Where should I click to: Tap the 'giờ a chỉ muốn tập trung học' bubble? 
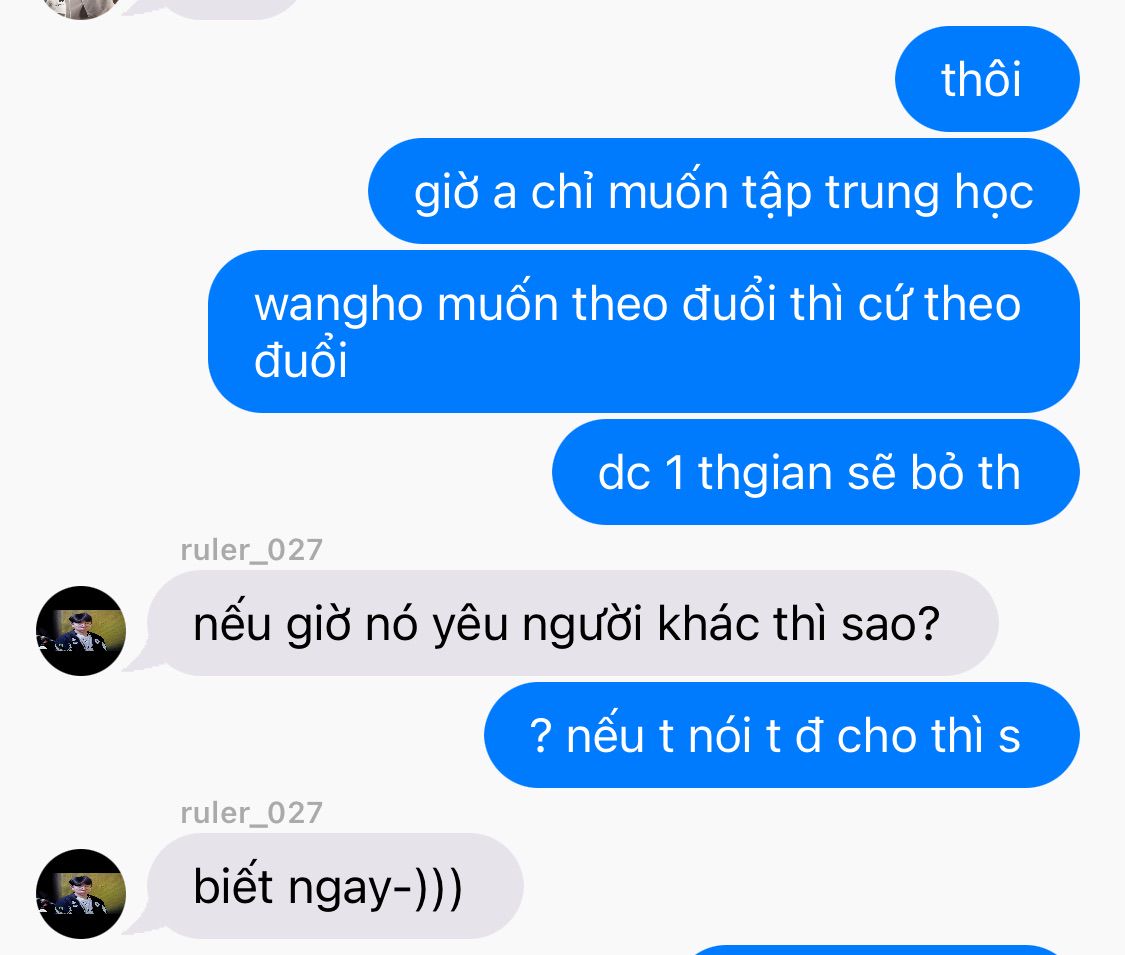(x=724, y=191)
